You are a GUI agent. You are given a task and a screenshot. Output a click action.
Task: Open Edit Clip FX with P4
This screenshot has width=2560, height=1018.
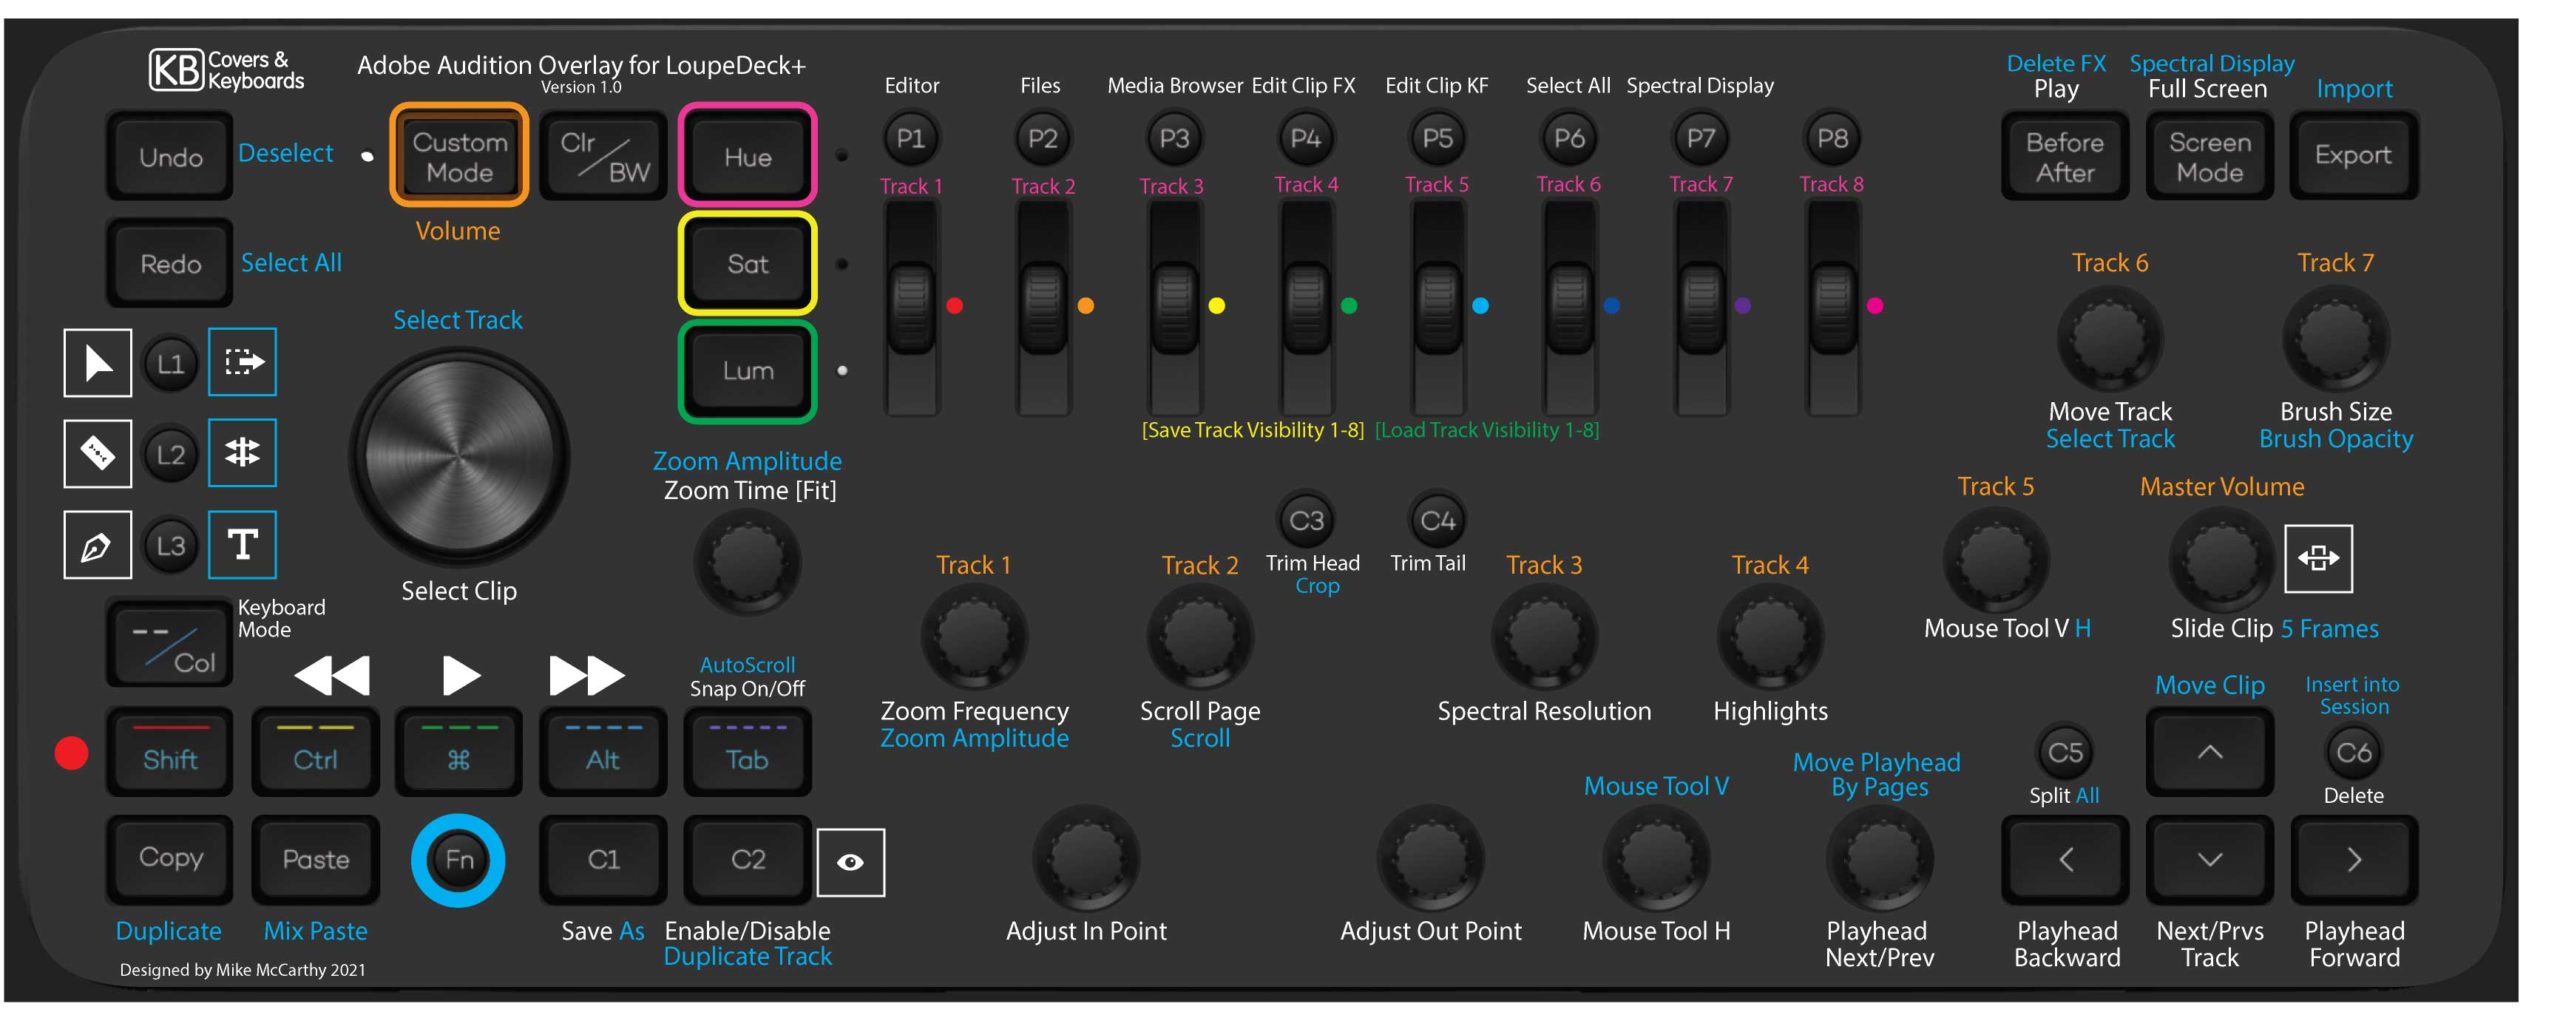pyautogui.click(x=1305, y=138)
